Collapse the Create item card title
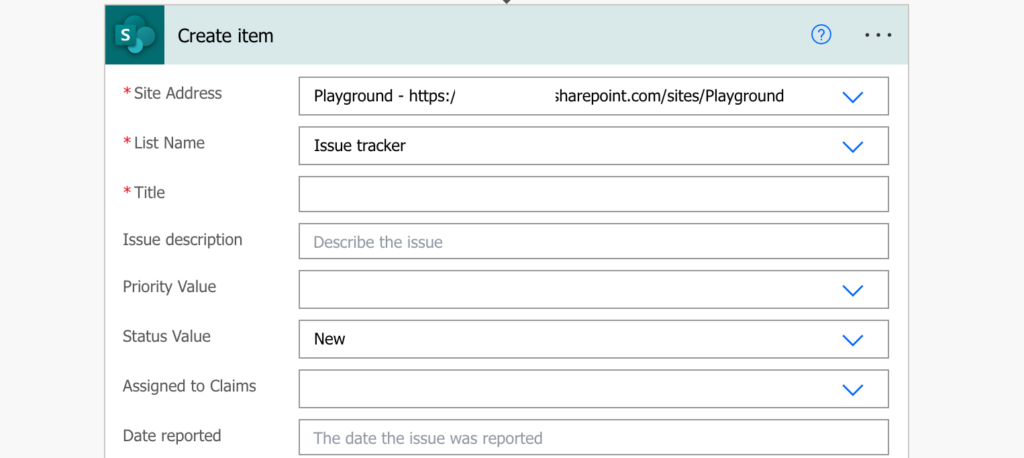The width and height of the screenshot is (1024, 458). point(225,35)
